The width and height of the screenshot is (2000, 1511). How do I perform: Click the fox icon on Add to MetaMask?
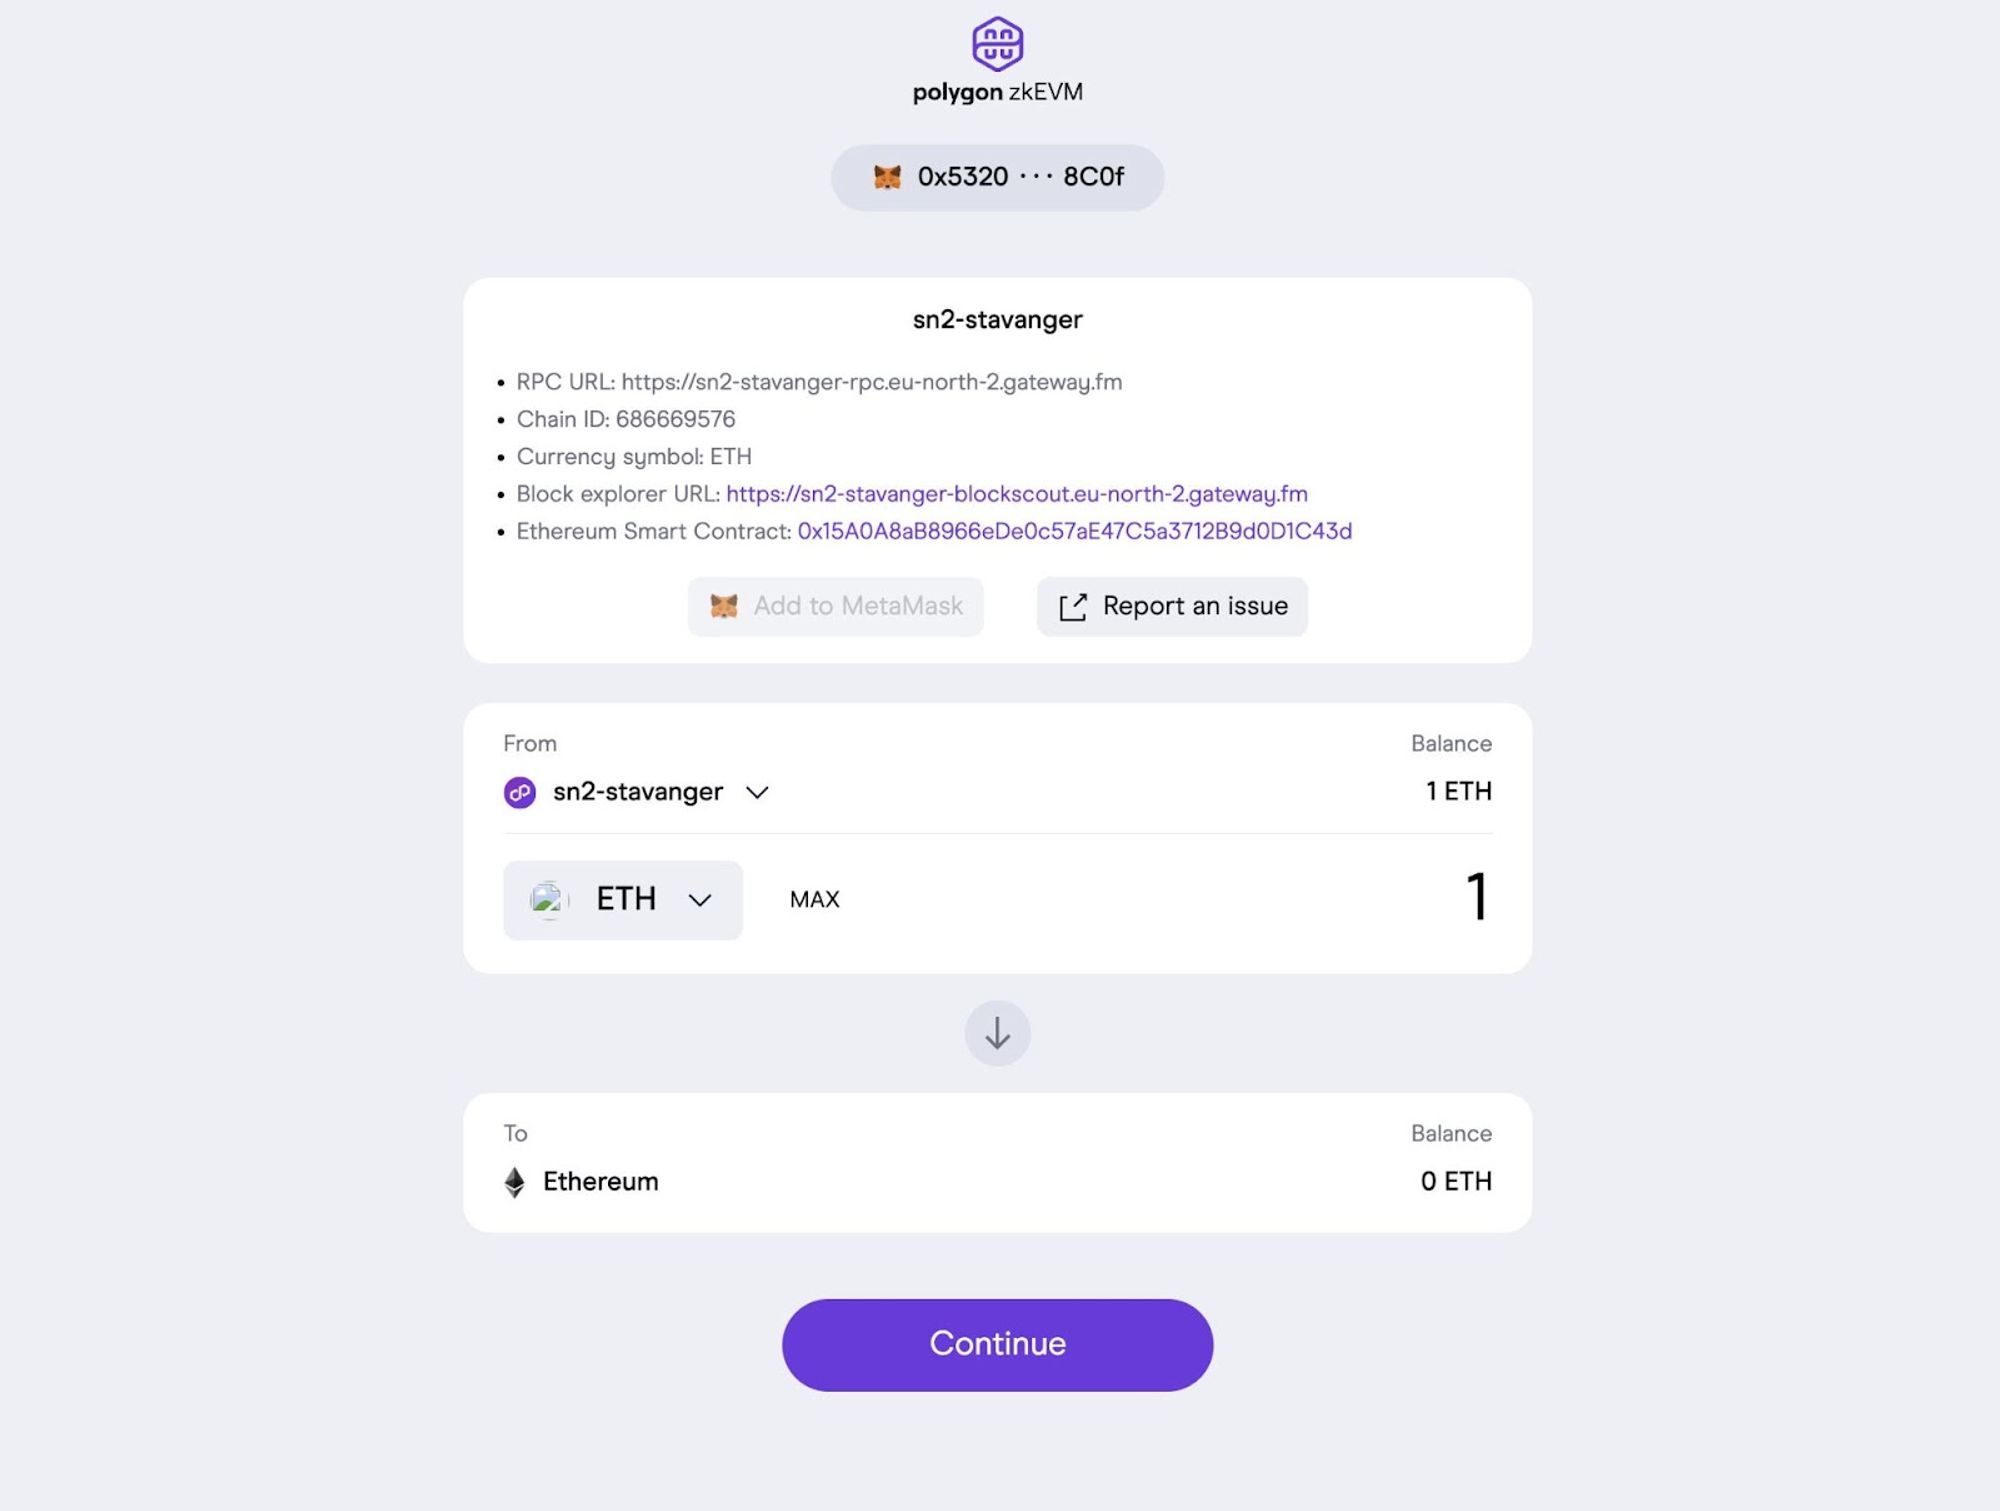tap(724, 606)
